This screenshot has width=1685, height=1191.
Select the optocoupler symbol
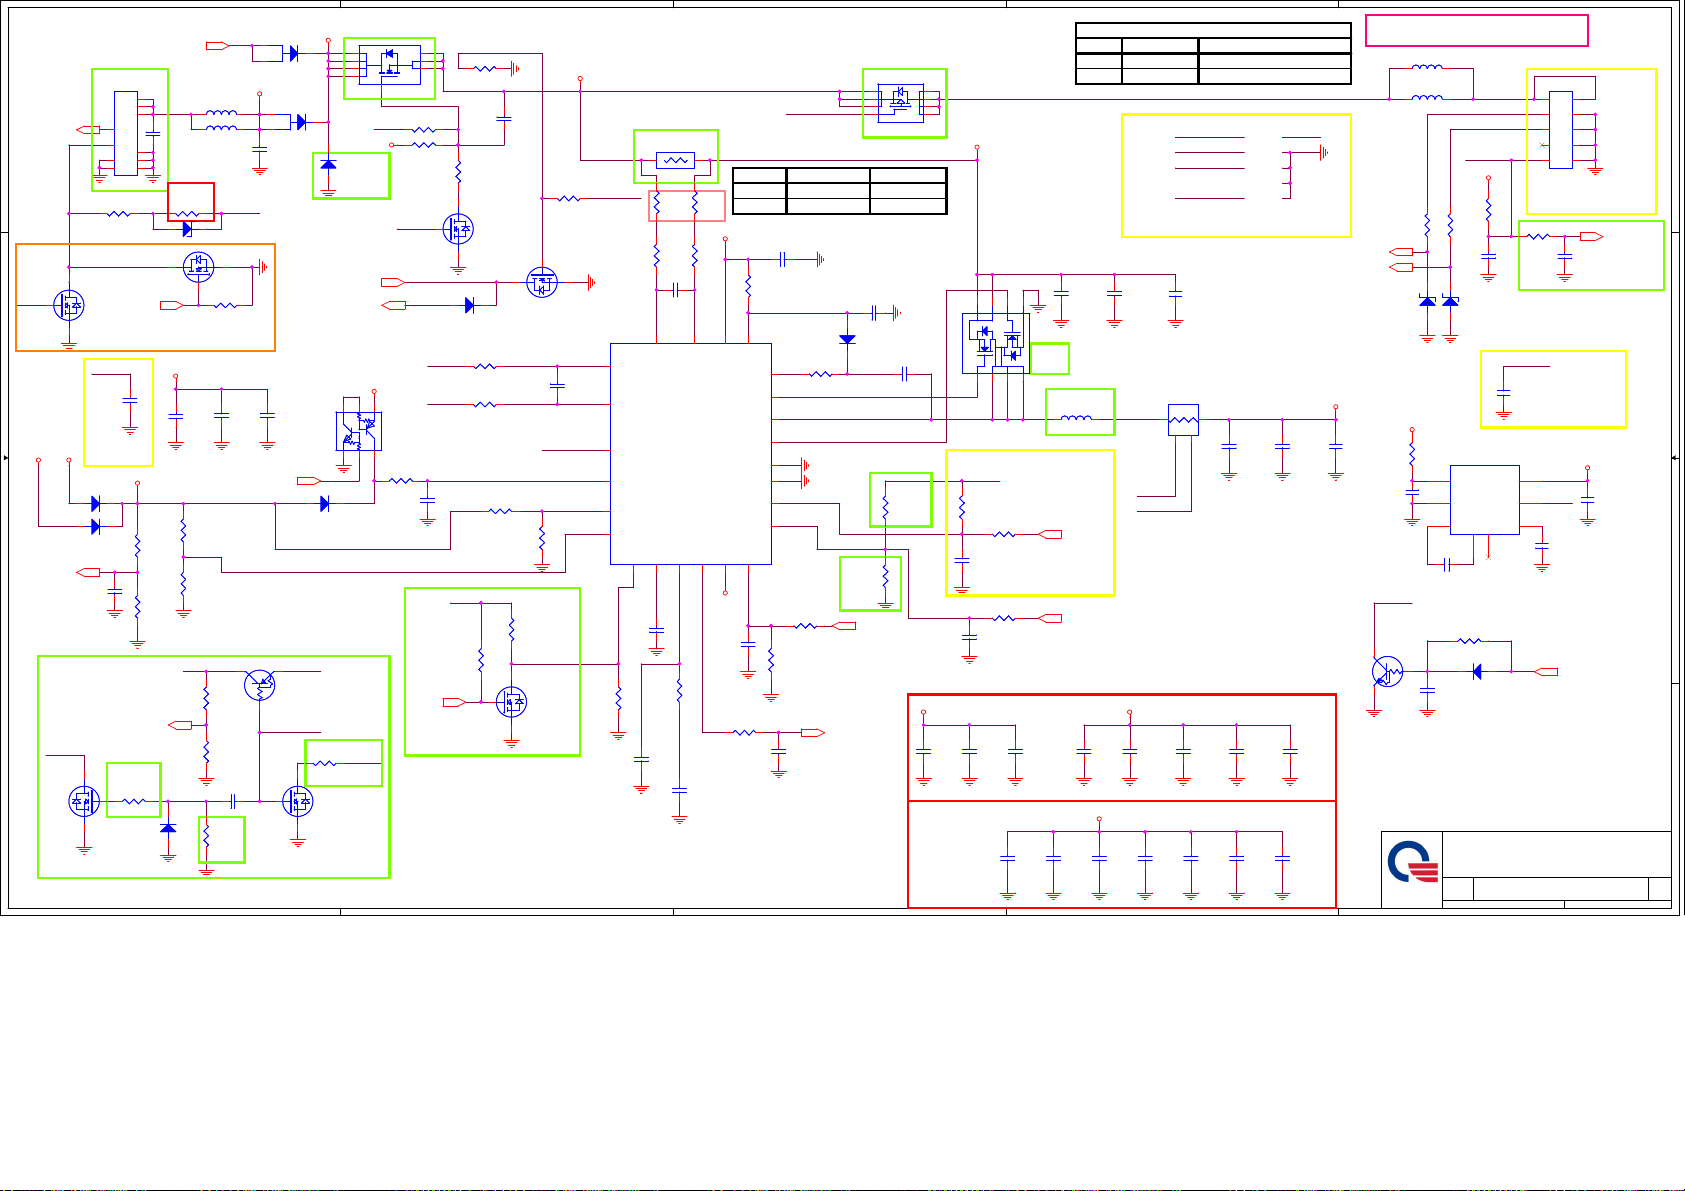[358, 430]
